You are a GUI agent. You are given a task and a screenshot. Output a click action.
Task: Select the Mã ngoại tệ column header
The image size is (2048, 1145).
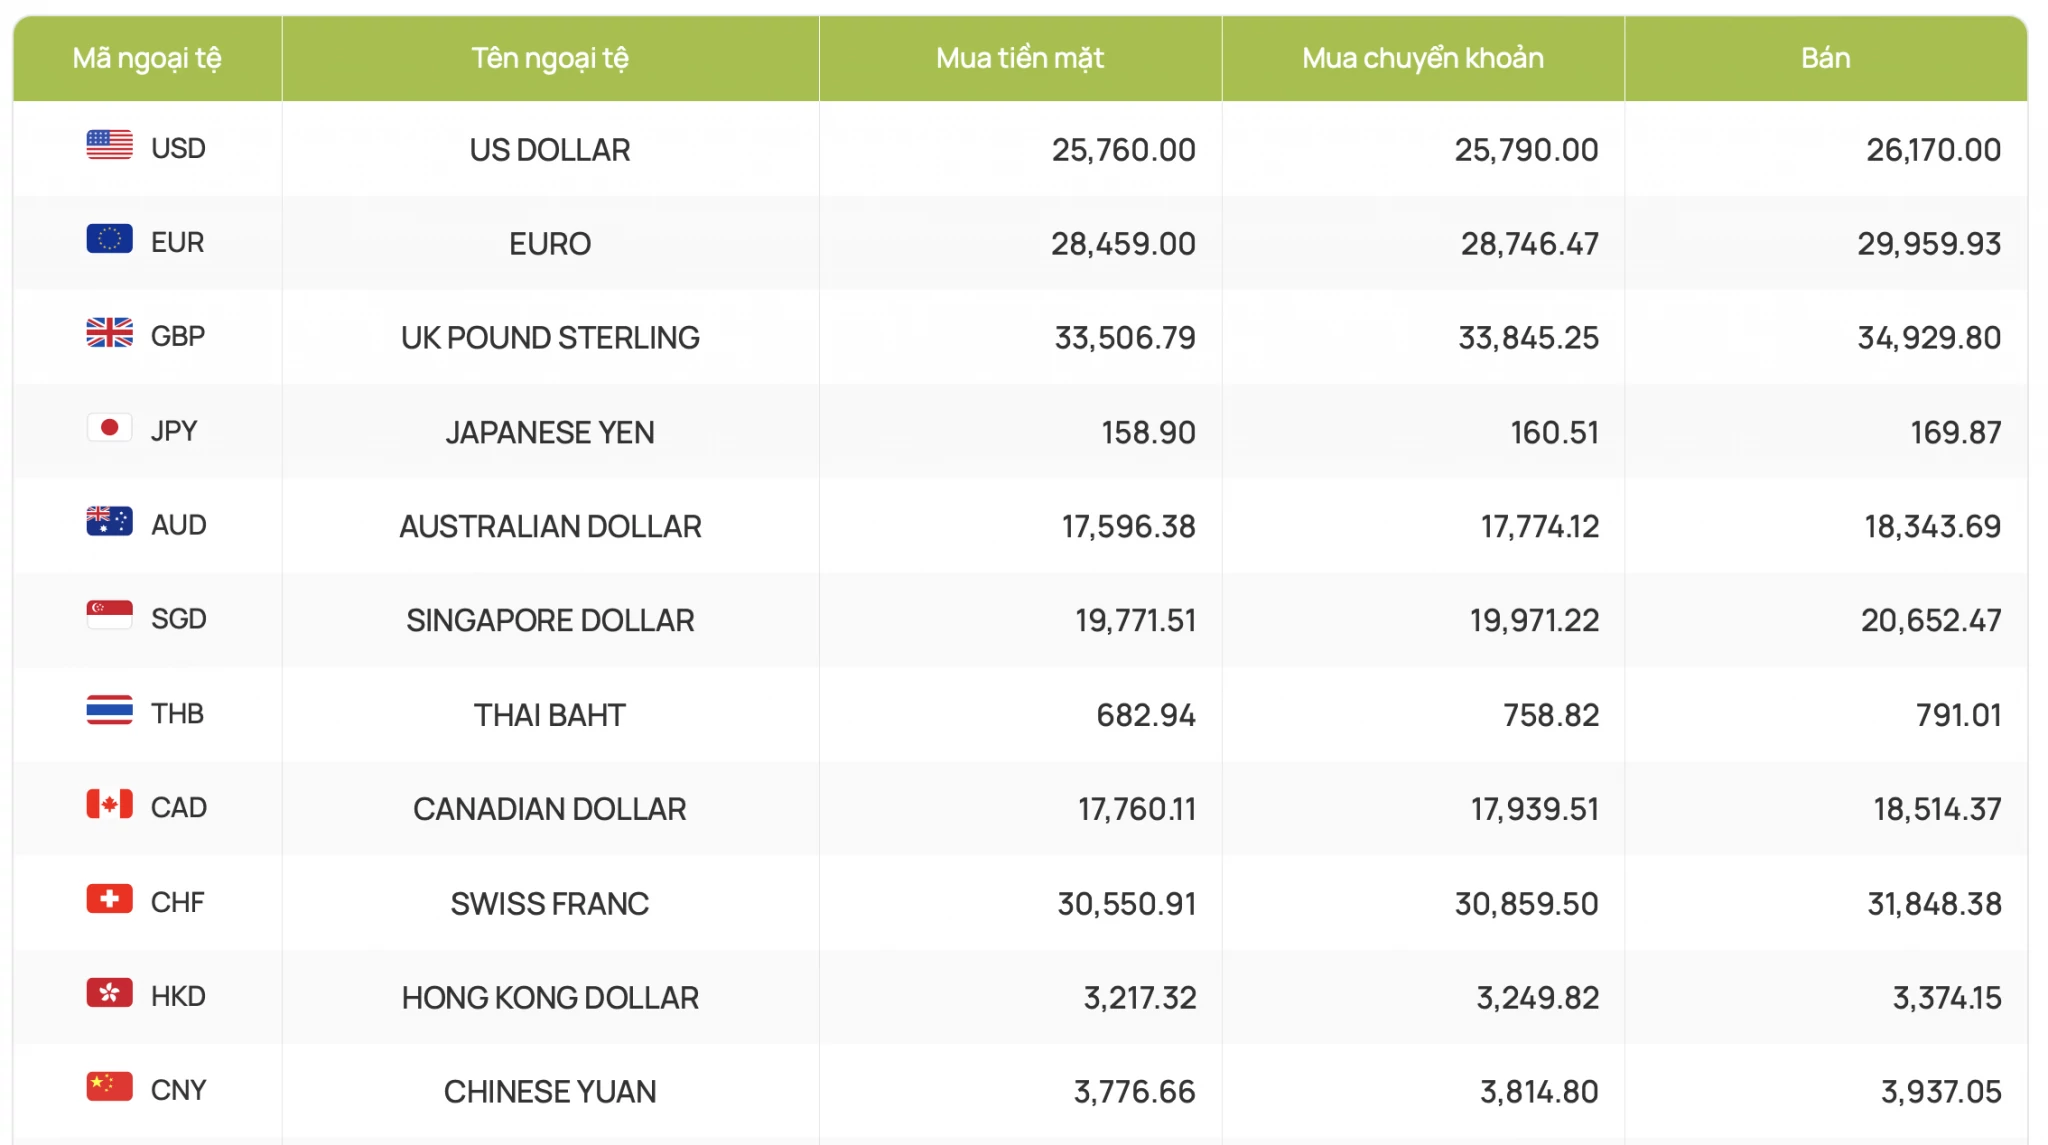coord(147,58)
